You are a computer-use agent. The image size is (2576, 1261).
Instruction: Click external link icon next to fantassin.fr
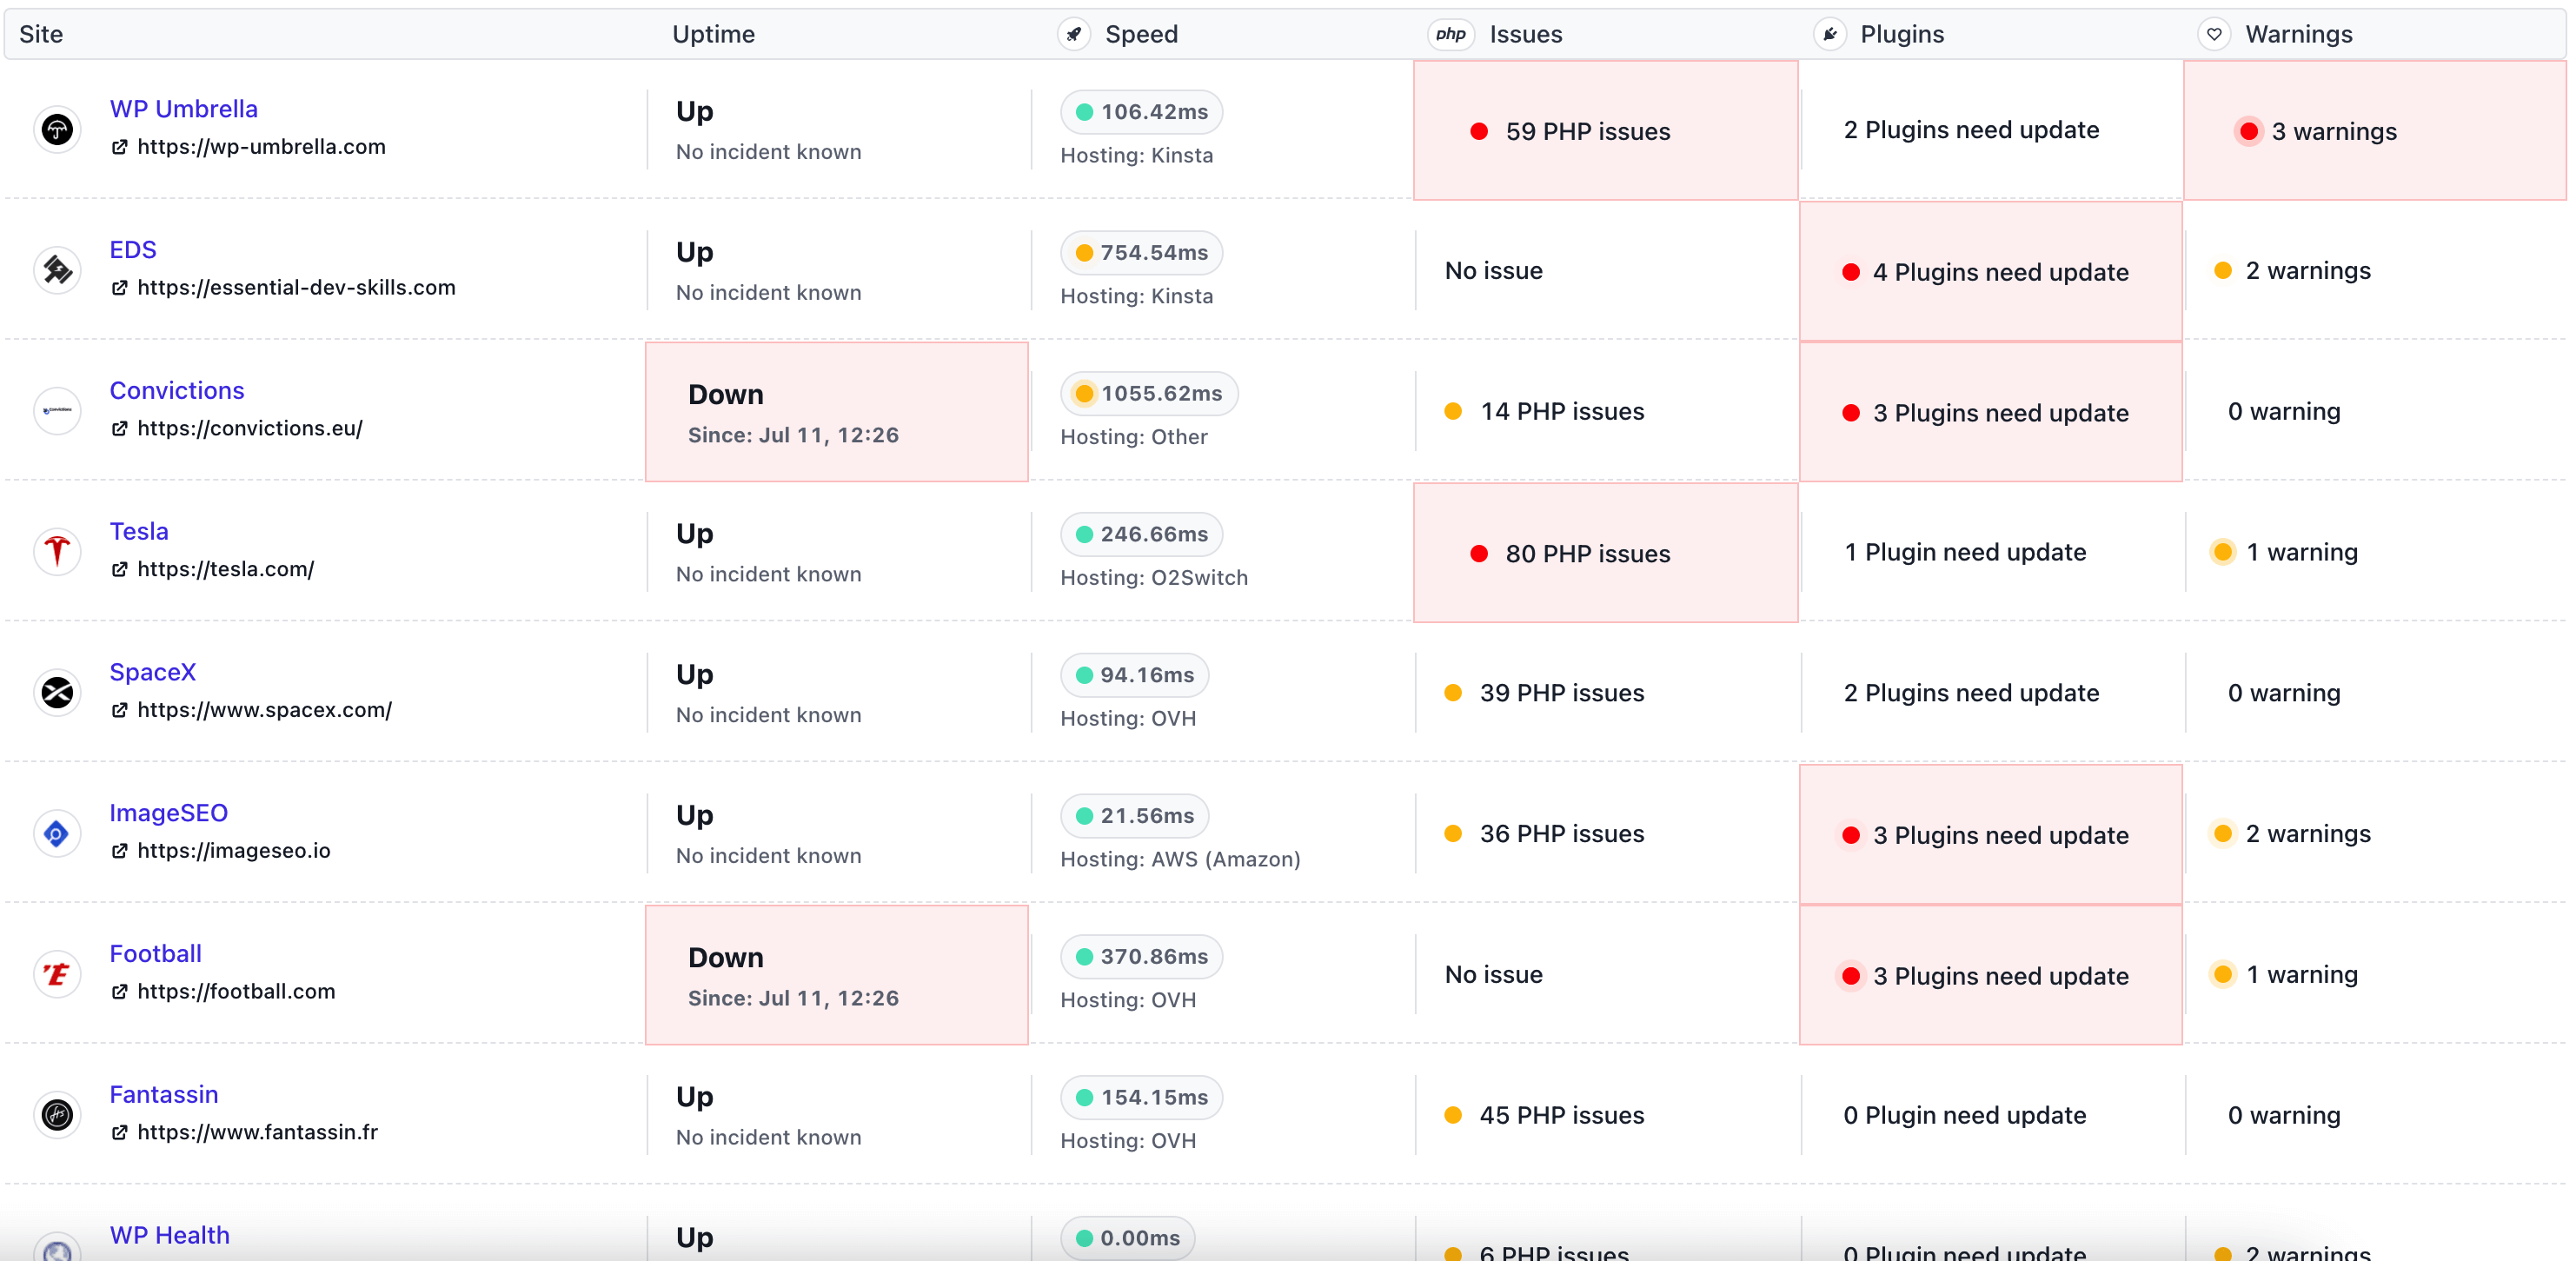119,1133
